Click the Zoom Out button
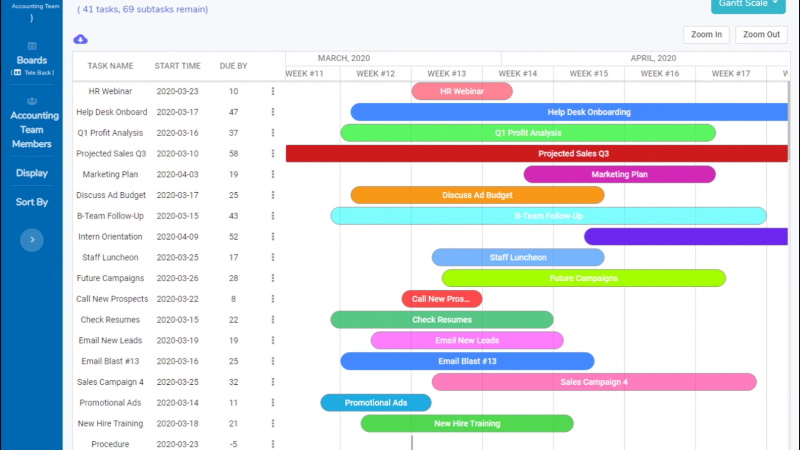This screenshot has height=450, width=800. [761, 35]
